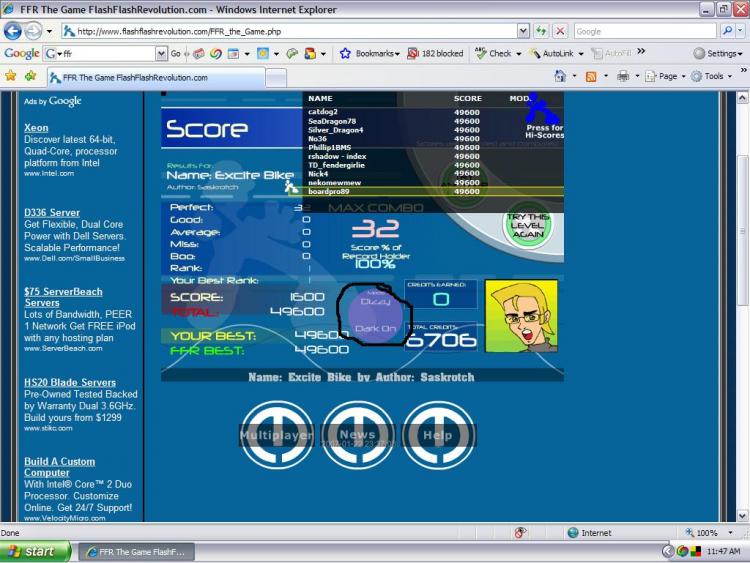
Task: Open the Google toolbar Settings menu
Action: tap(717, 54)
